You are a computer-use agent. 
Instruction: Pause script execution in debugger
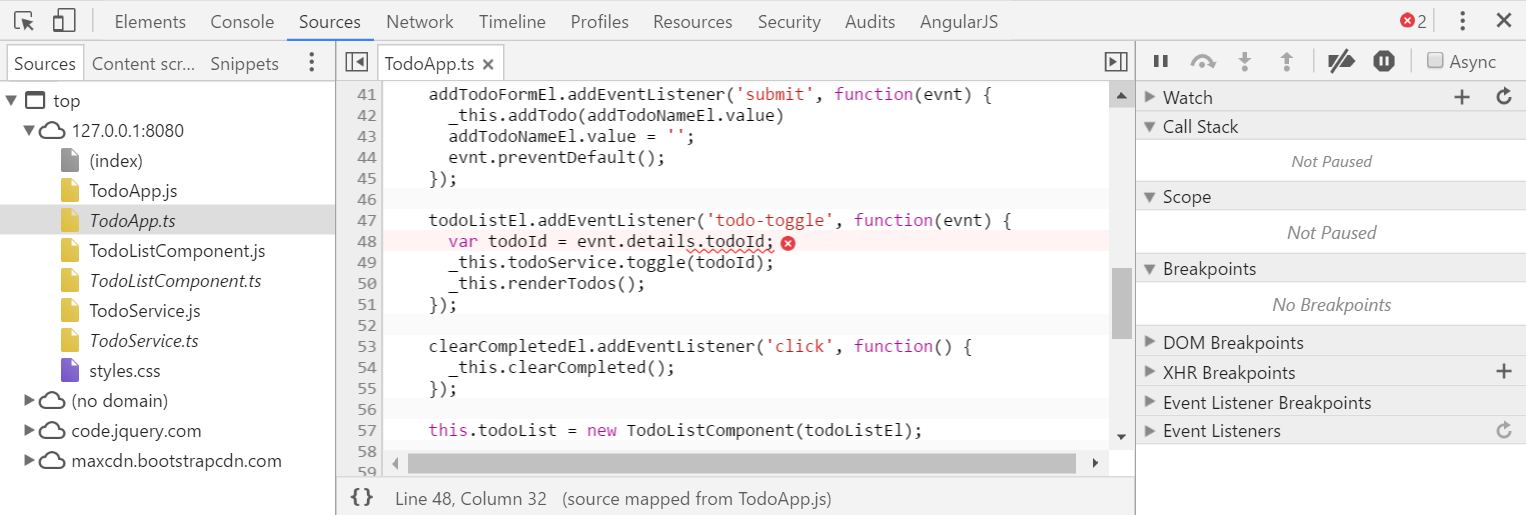click(x=1160, y=62)
